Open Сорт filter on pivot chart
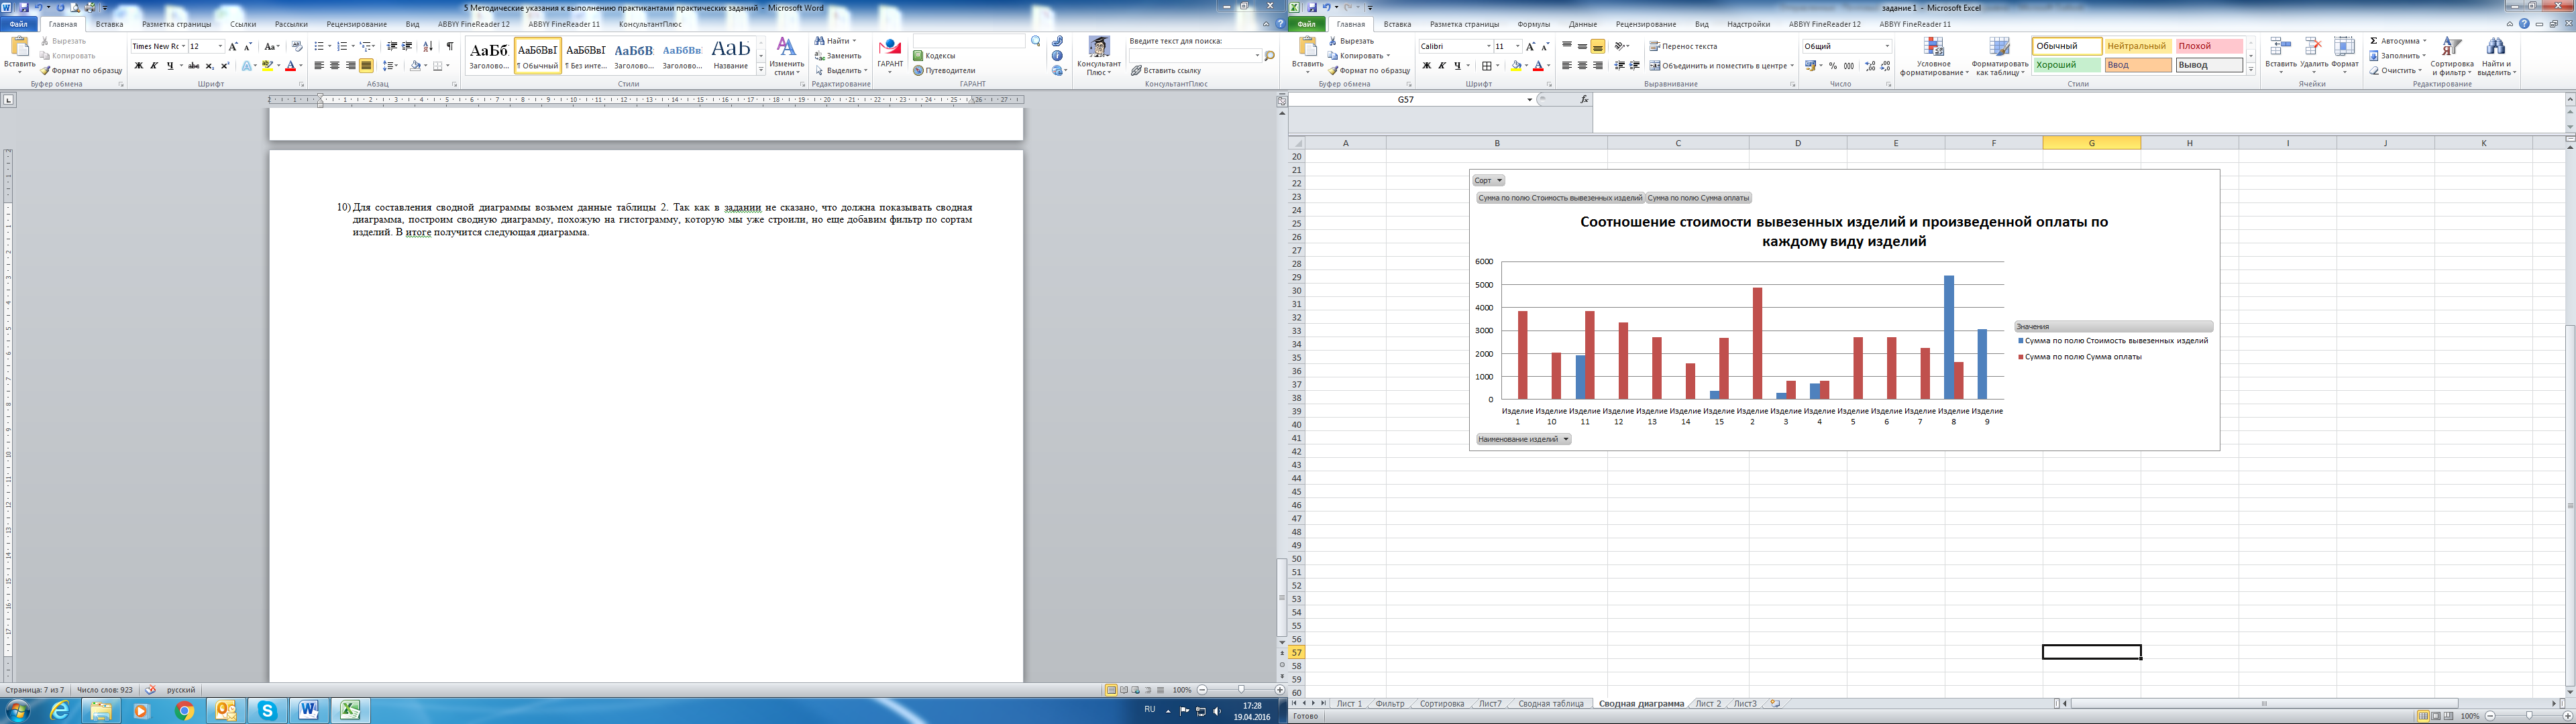This screenshot has width=2576, height=724. tap(1488, 181)
